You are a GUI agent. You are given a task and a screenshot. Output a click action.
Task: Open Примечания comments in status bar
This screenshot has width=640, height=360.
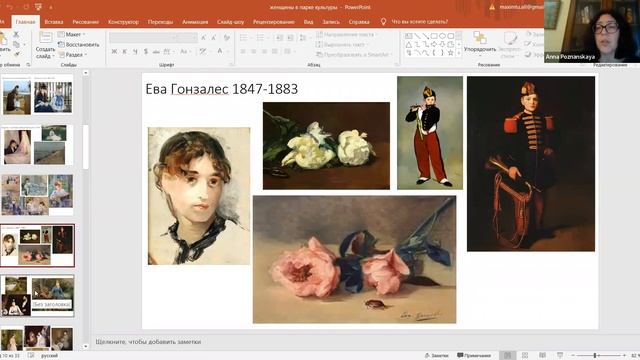tap(473, 356)
